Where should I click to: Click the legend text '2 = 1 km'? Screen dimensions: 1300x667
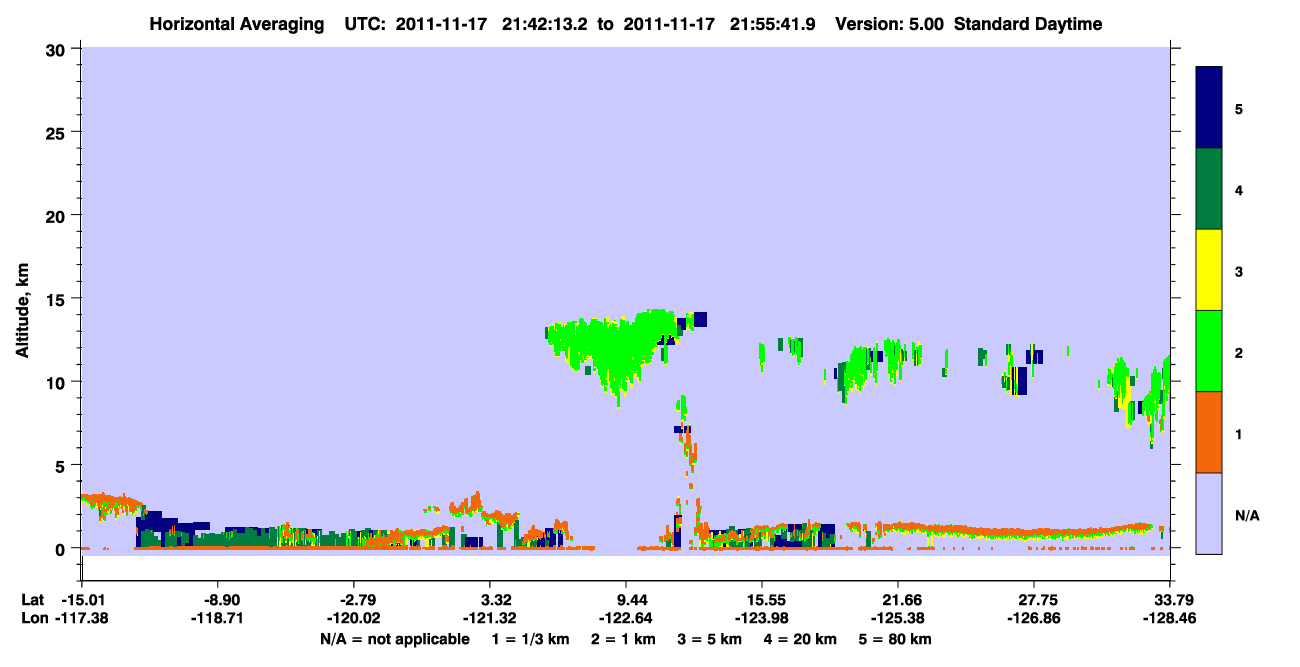(x=625, y=639)
